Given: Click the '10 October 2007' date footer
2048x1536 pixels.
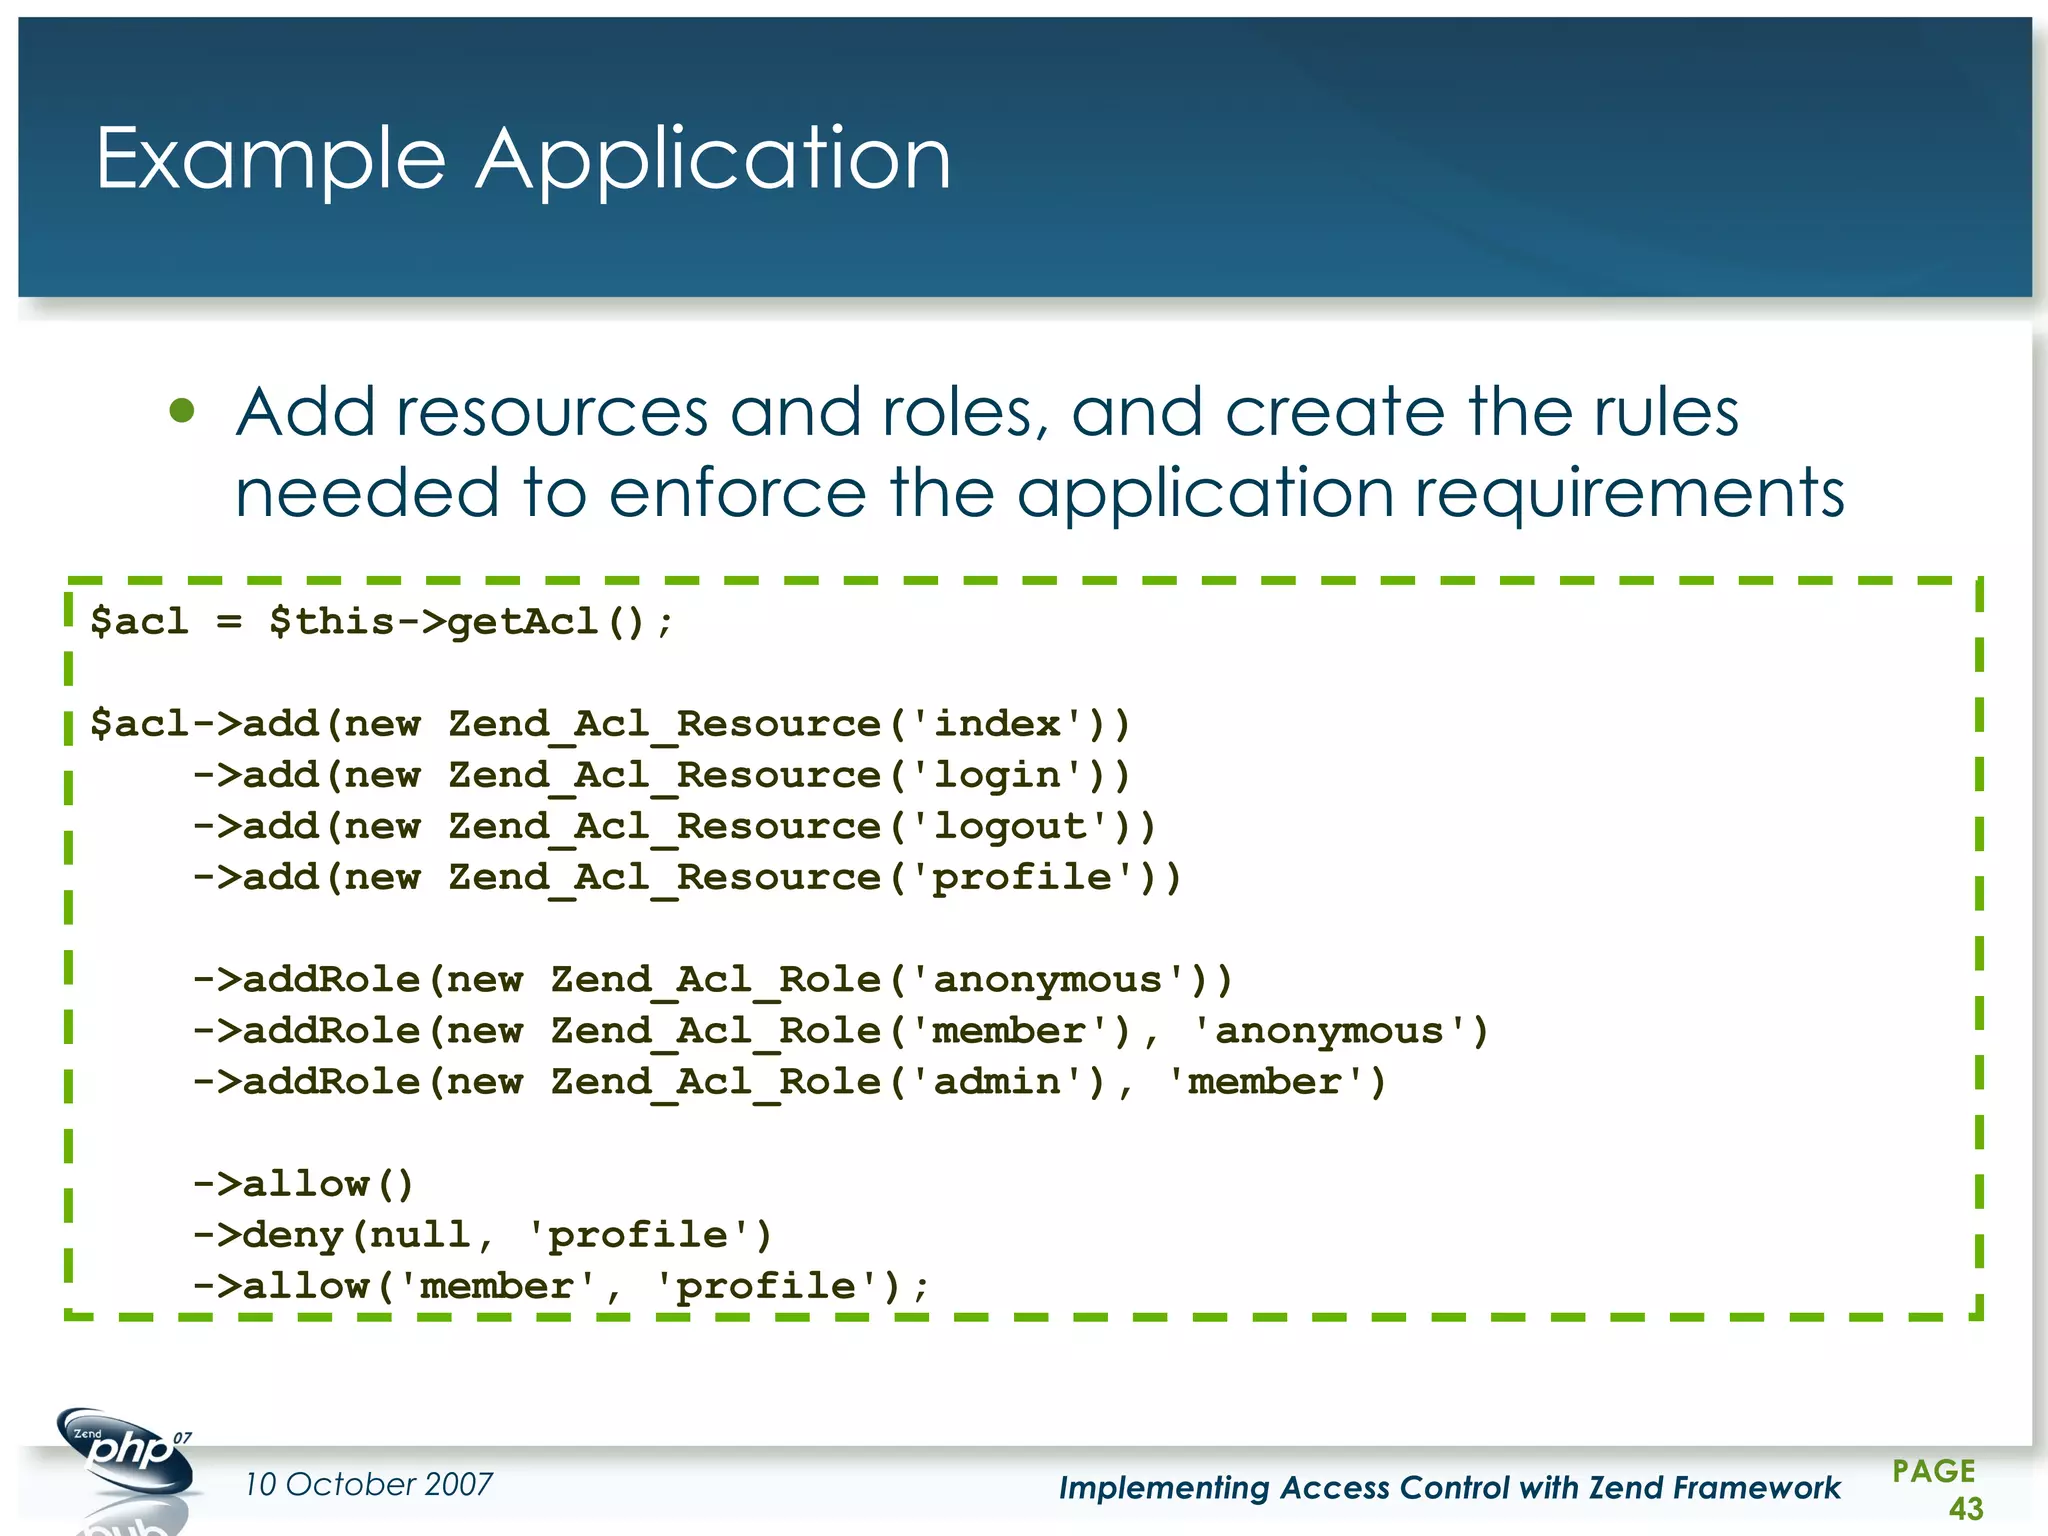Looking at the screenshot, I should pos(369,1484).
